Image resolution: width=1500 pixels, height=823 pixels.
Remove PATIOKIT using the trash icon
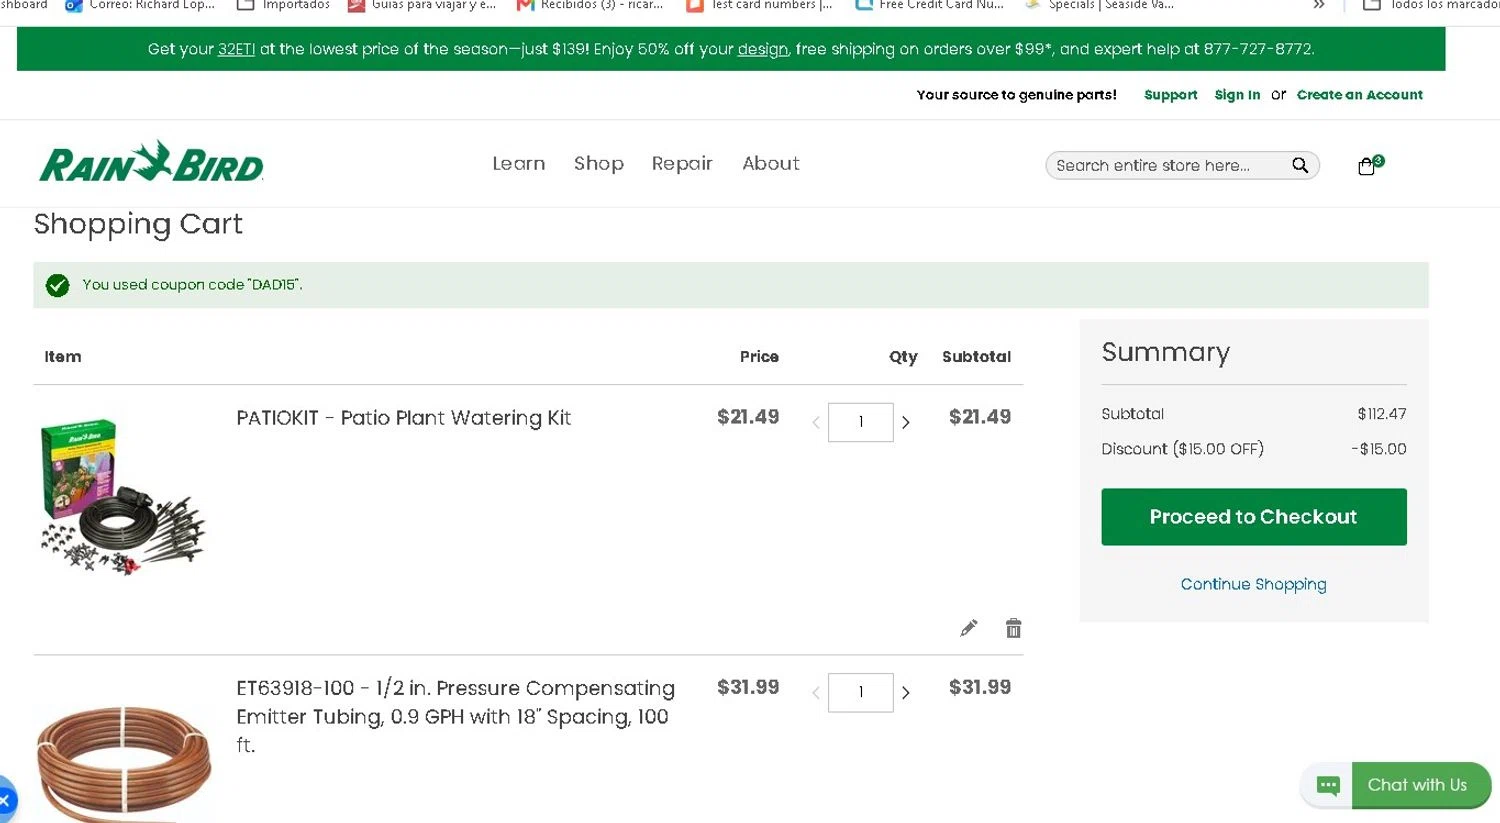(1013, 628)
